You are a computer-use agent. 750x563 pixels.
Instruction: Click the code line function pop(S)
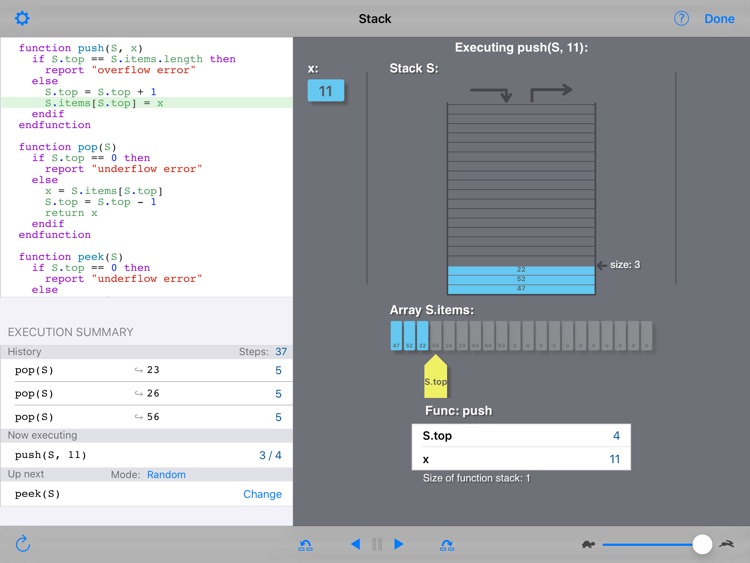point(67,147)
